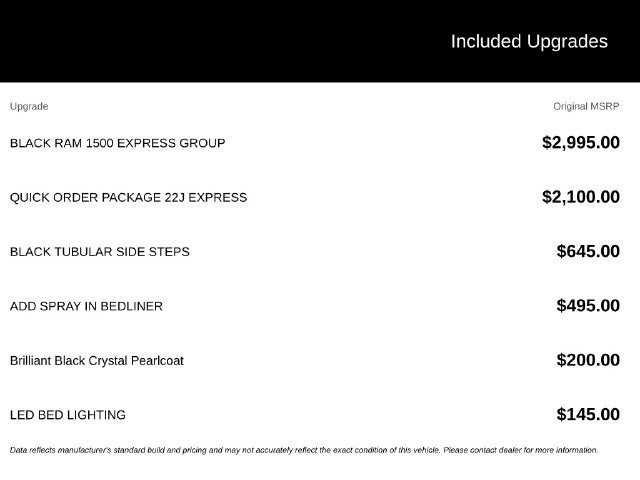The height and width of the screenshot is (480, 640).
Task: Click the $645.00 price
Action: point(588,251)
